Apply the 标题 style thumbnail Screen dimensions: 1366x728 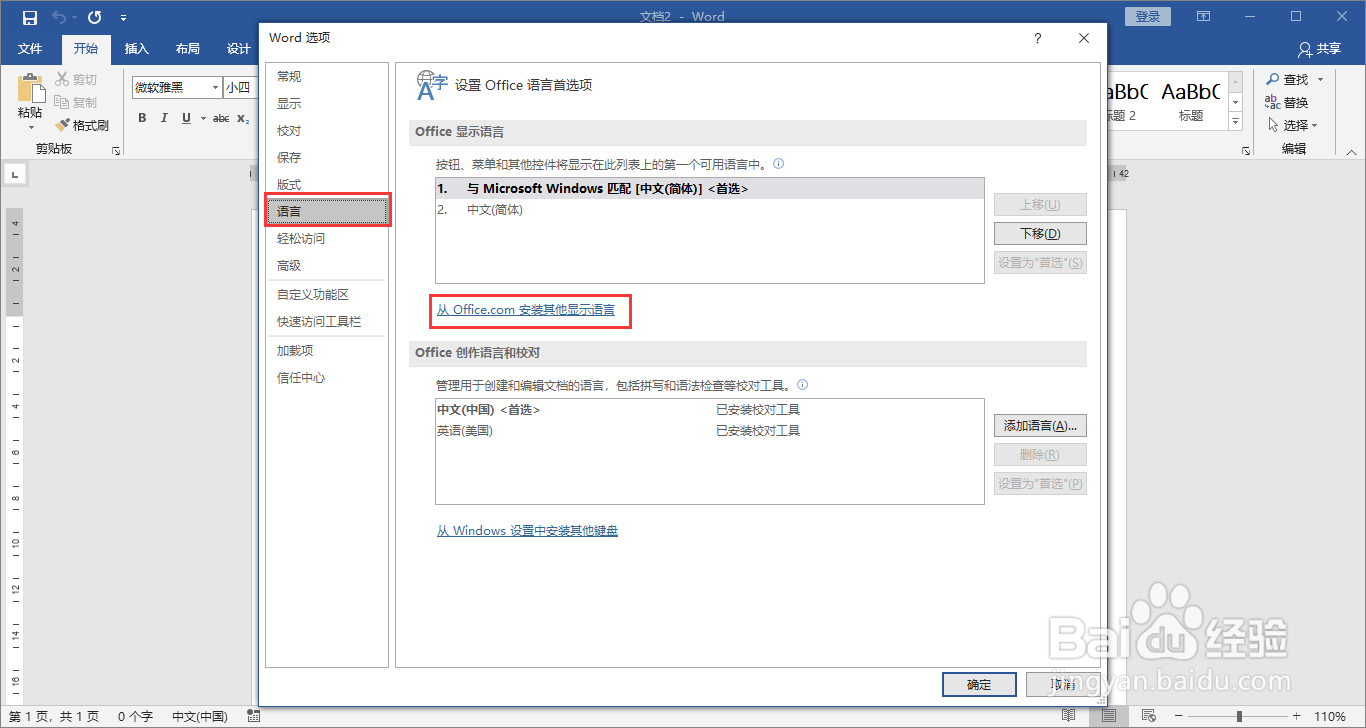[1190, 101]
